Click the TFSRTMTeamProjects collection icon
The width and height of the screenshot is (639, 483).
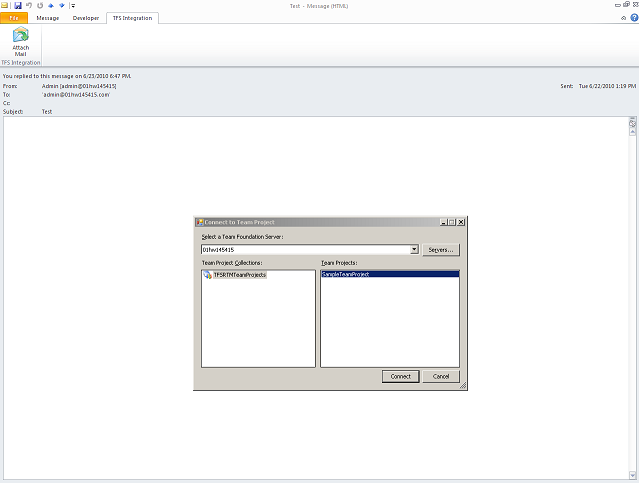207,275
